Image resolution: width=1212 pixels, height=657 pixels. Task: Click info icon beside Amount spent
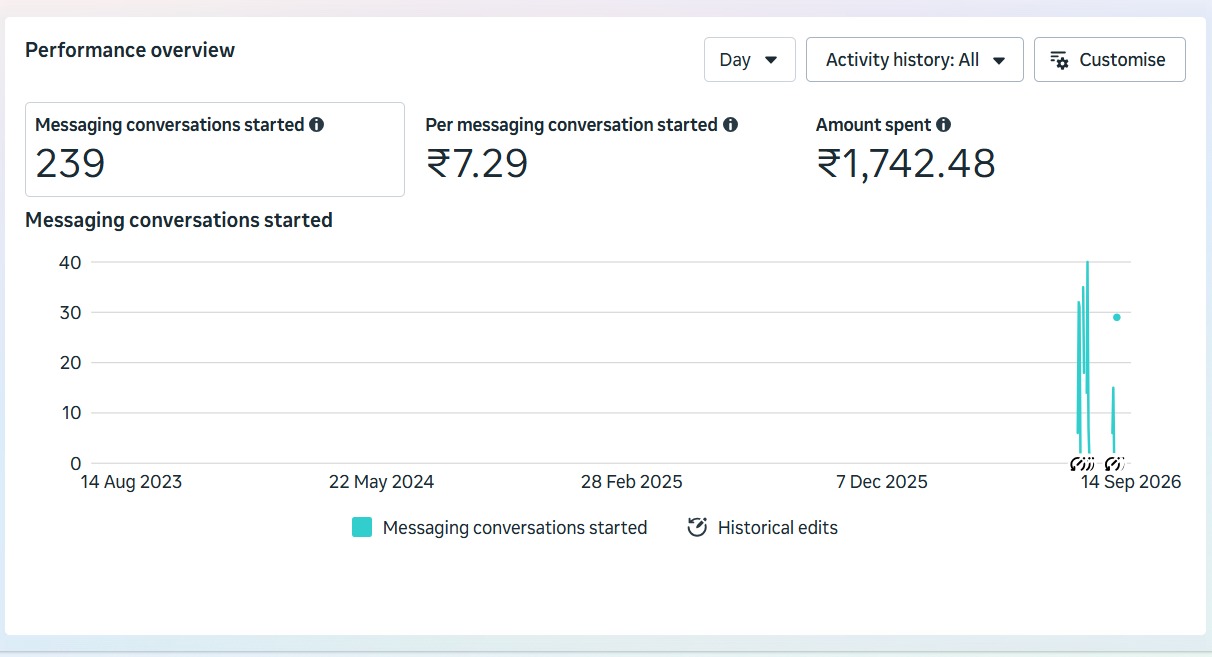coord(943,125)
